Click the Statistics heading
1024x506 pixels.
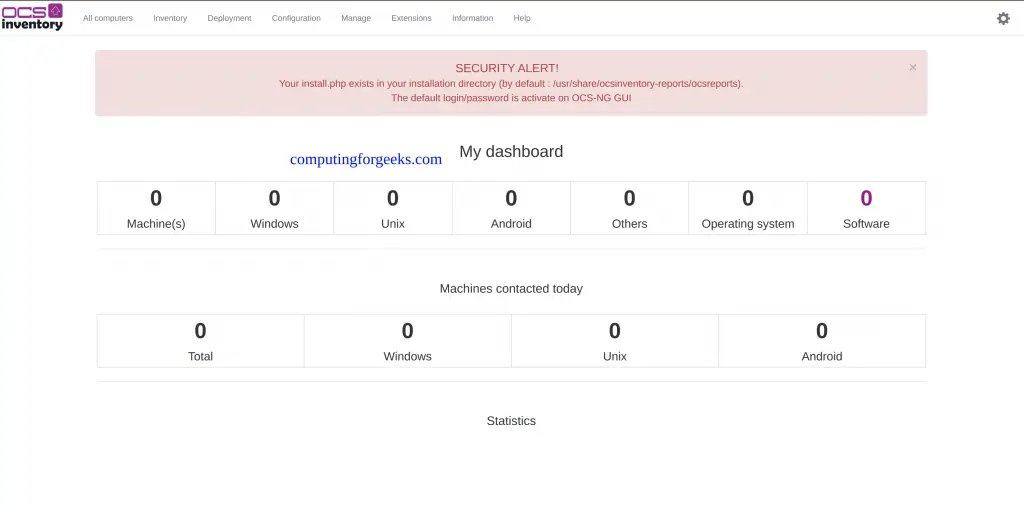tap(511, 421)
